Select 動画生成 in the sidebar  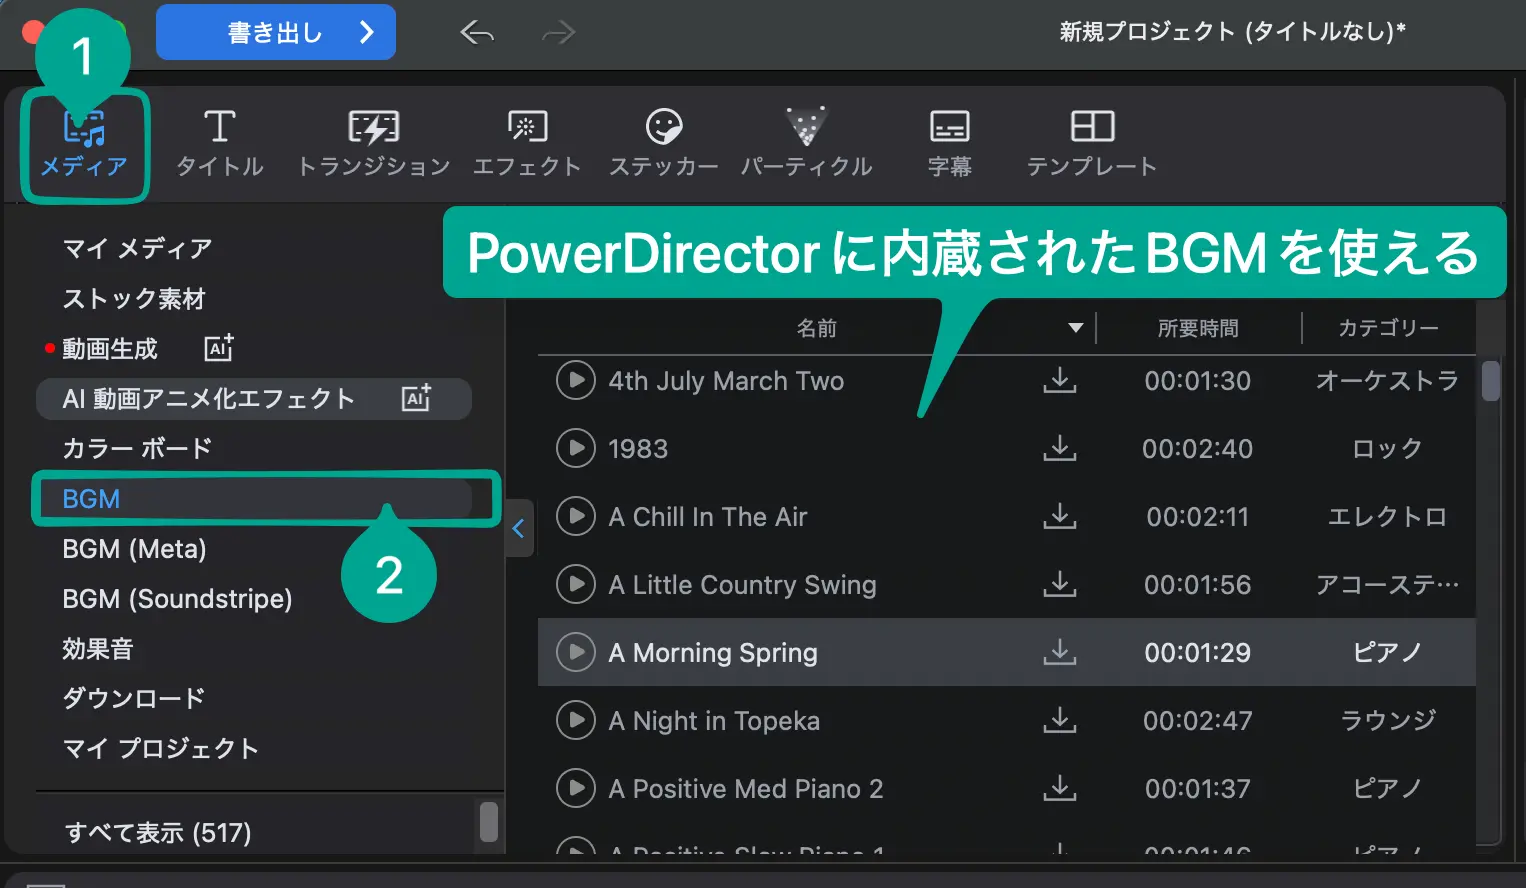(x=110, y=348)
